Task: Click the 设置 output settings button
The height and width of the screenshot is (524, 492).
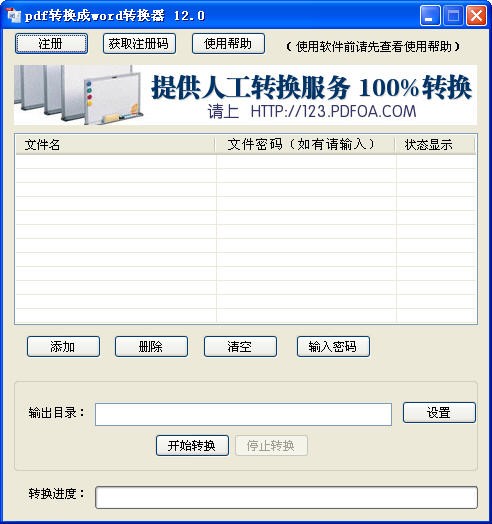Action: pos(439,413)
